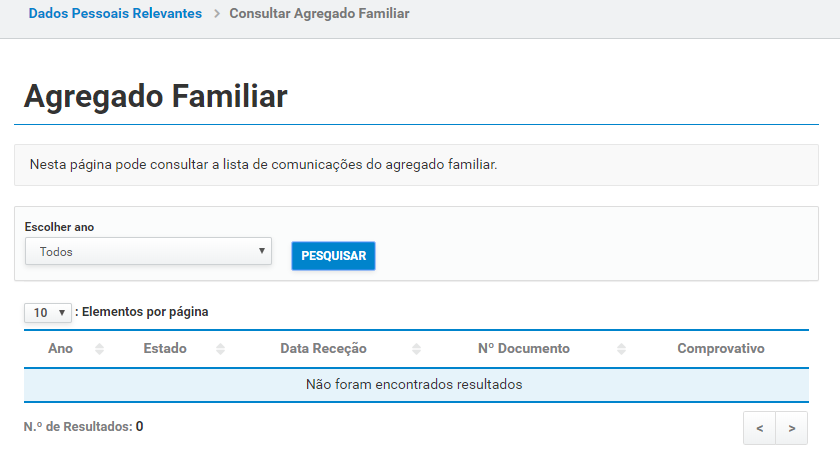Click the Data Receção column header text

point(323,349)
